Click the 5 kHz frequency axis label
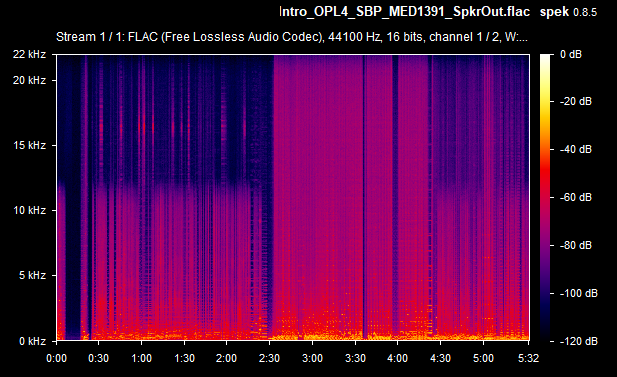617x377 pixels. 32,275
